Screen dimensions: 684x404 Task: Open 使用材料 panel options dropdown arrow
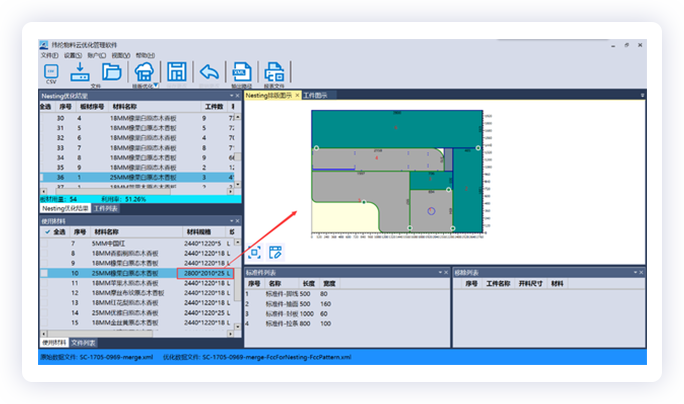[232, 221]
